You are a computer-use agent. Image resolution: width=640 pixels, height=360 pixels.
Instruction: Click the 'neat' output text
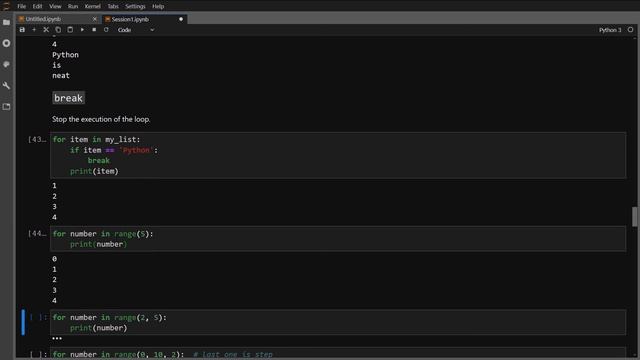[x=61, y=76]
